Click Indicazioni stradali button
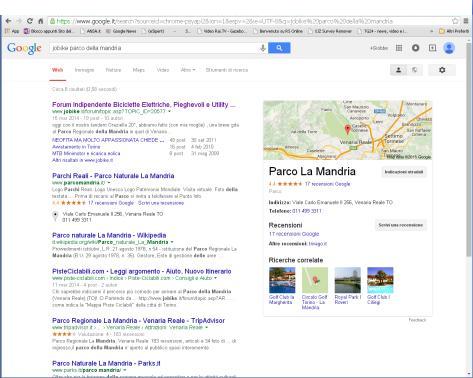This screenshot has height=378, width=473. pyautogui.click(x=404, y=172)
